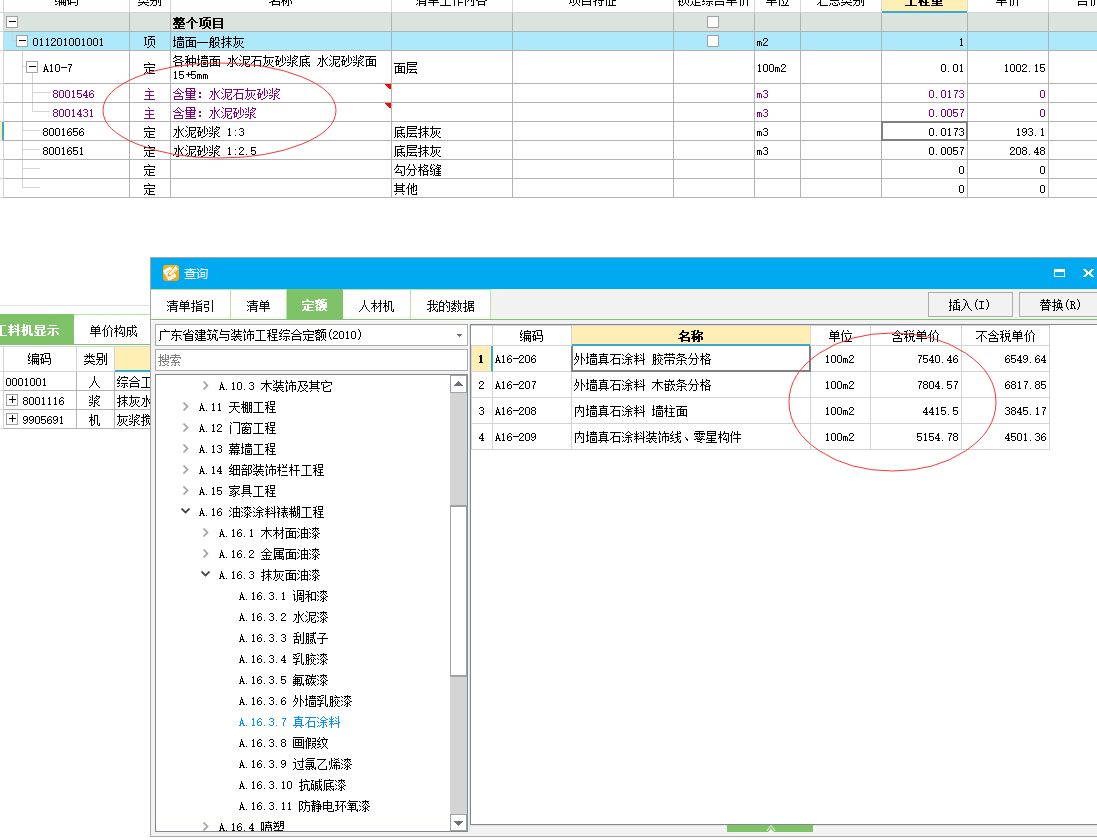Click quantity cell 0.0173 of row 8001656
1097x840 pixels.
(924, 131)
